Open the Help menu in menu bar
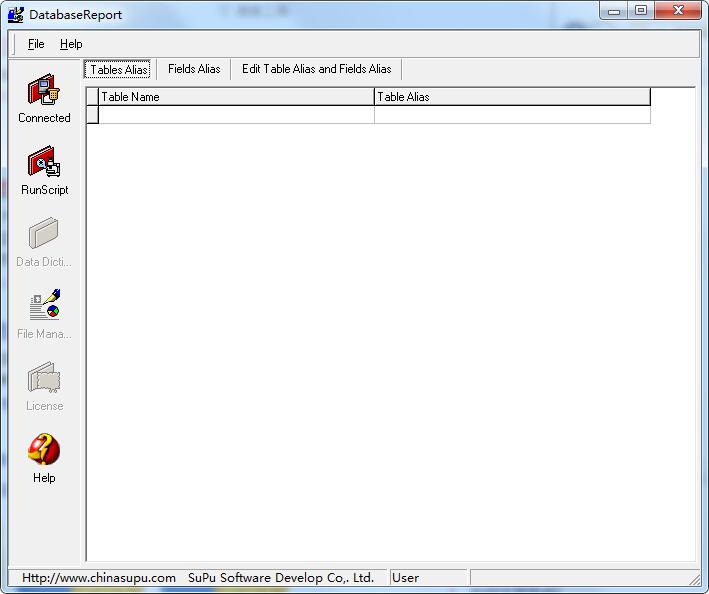Screen dimensions: 709x594 pos(71,44)
